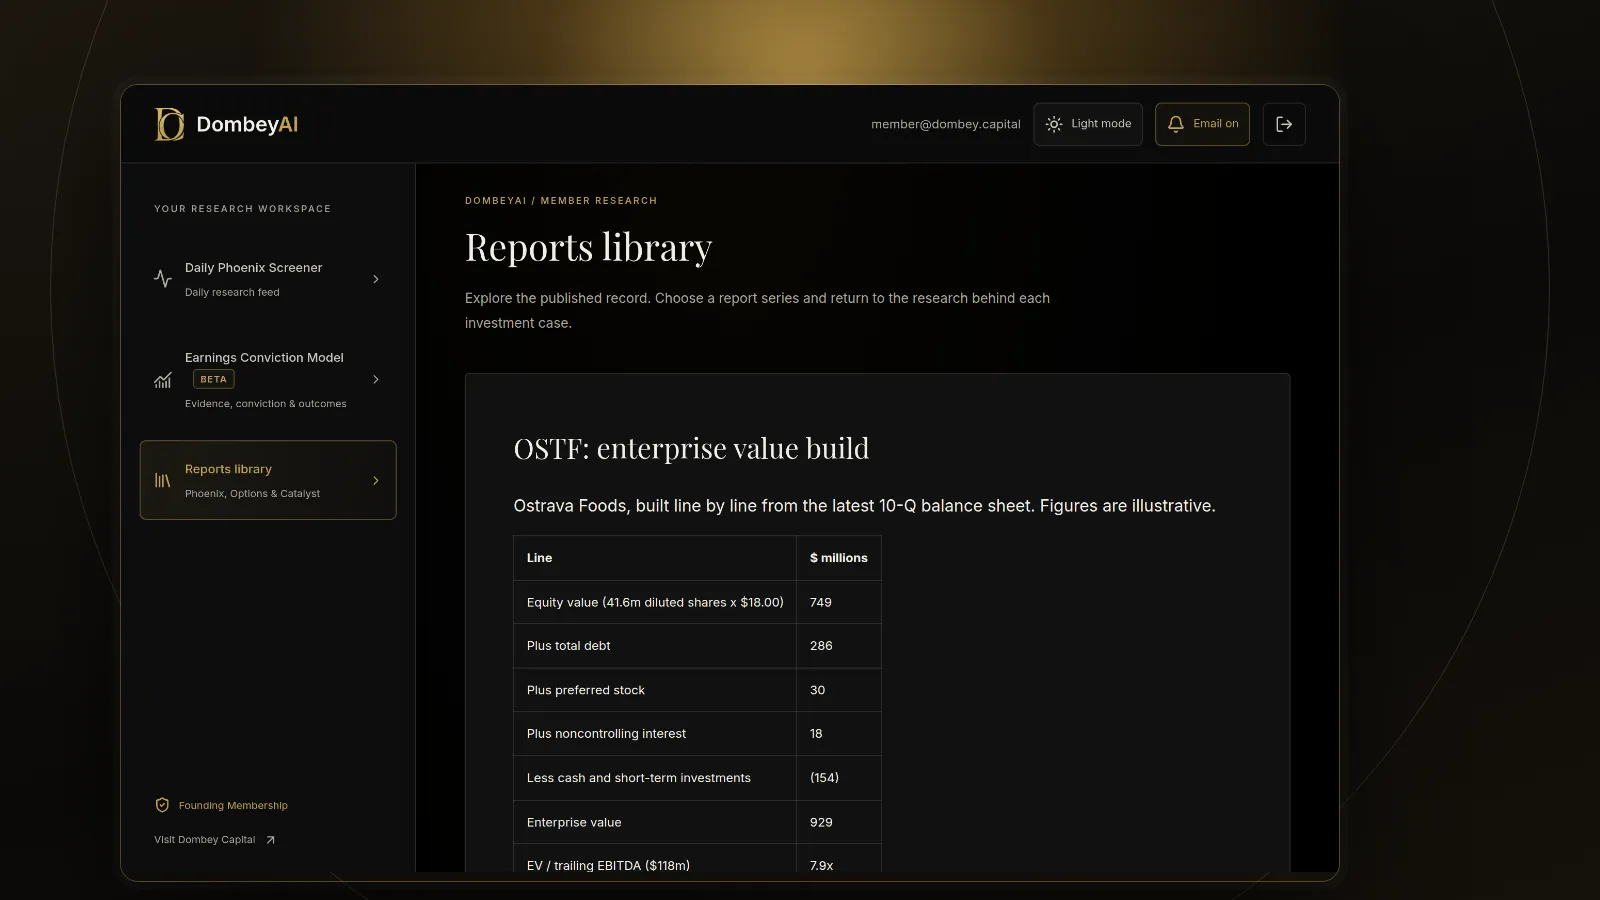
Task: Toggle the Light mode switch
Action: click(1088, 124)
